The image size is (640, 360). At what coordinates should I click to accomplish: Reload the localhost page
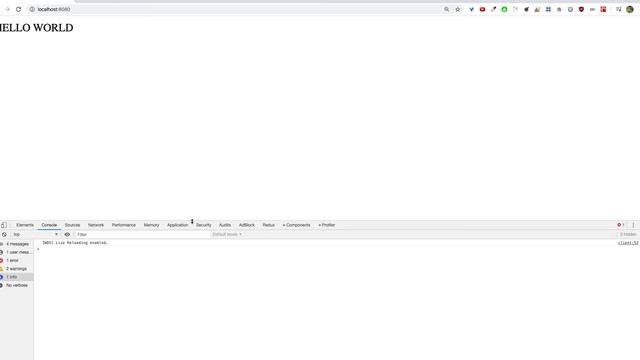[18, 9]
